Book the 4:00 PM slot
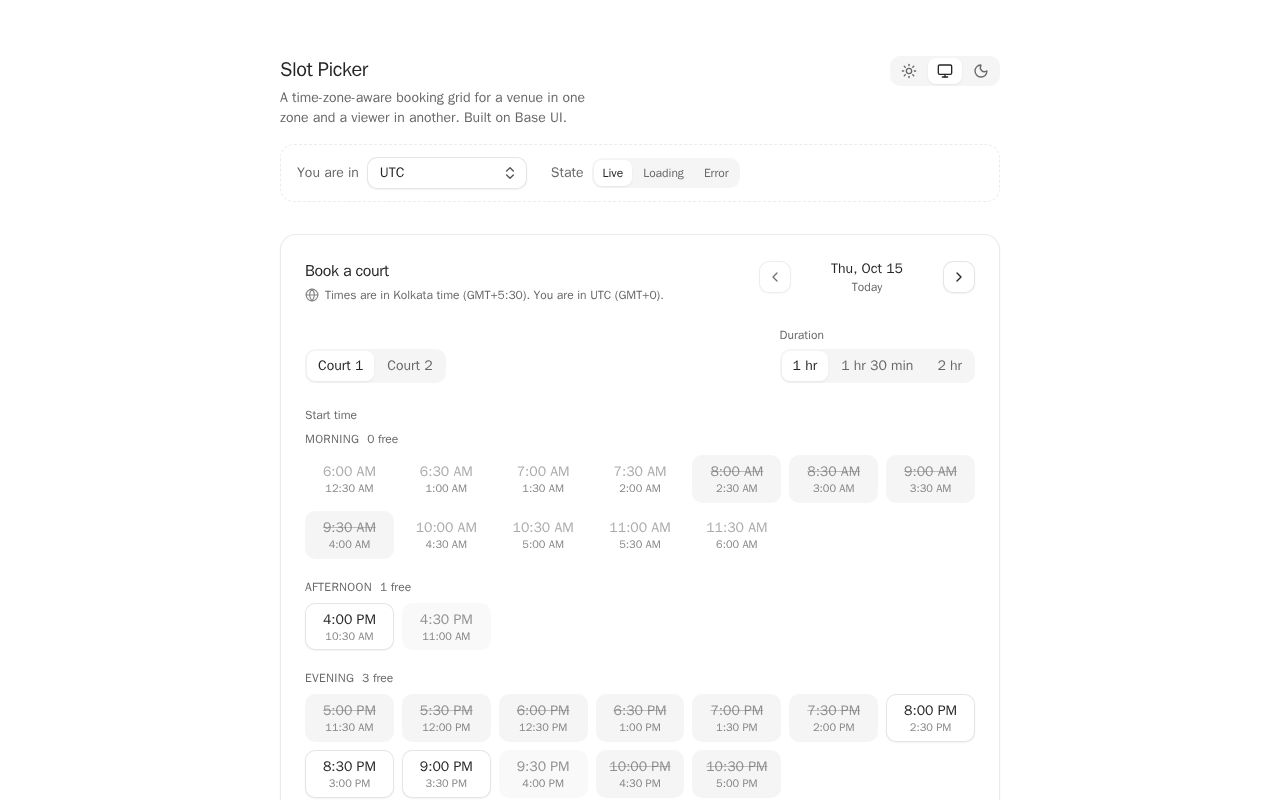 349,627
